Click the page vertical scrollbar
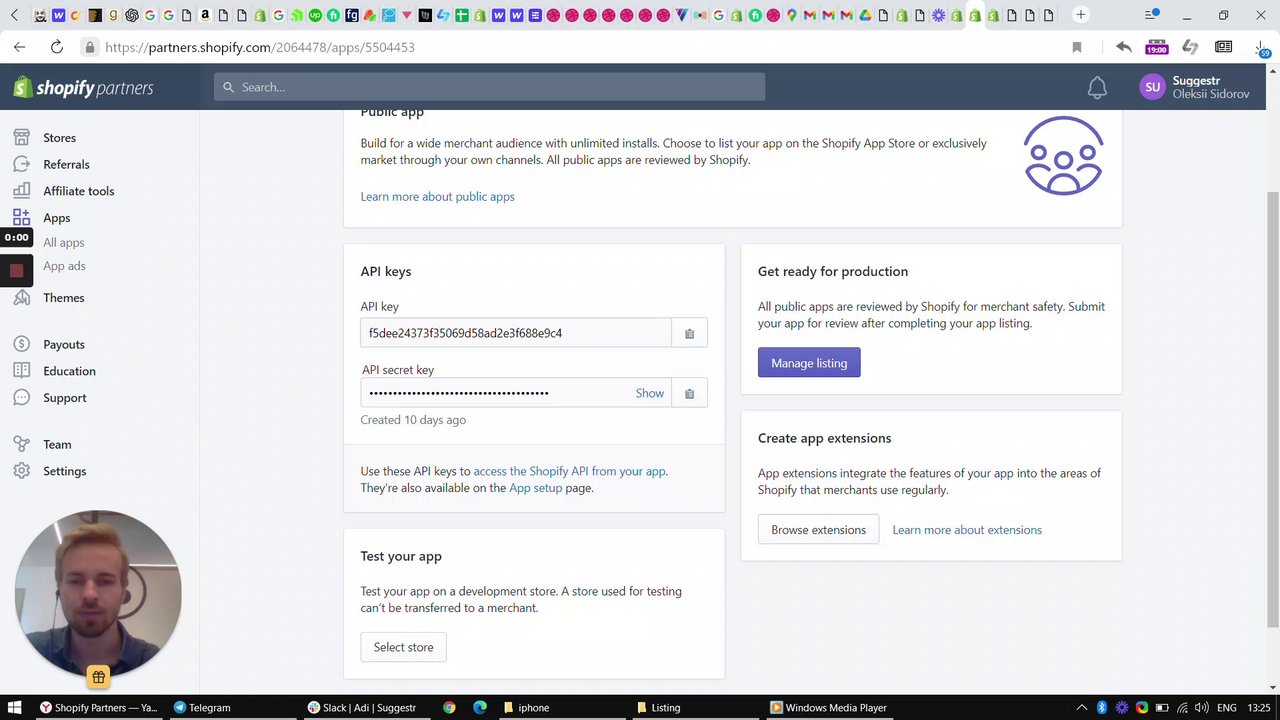1280x720 pixels. coord(1272,410)
